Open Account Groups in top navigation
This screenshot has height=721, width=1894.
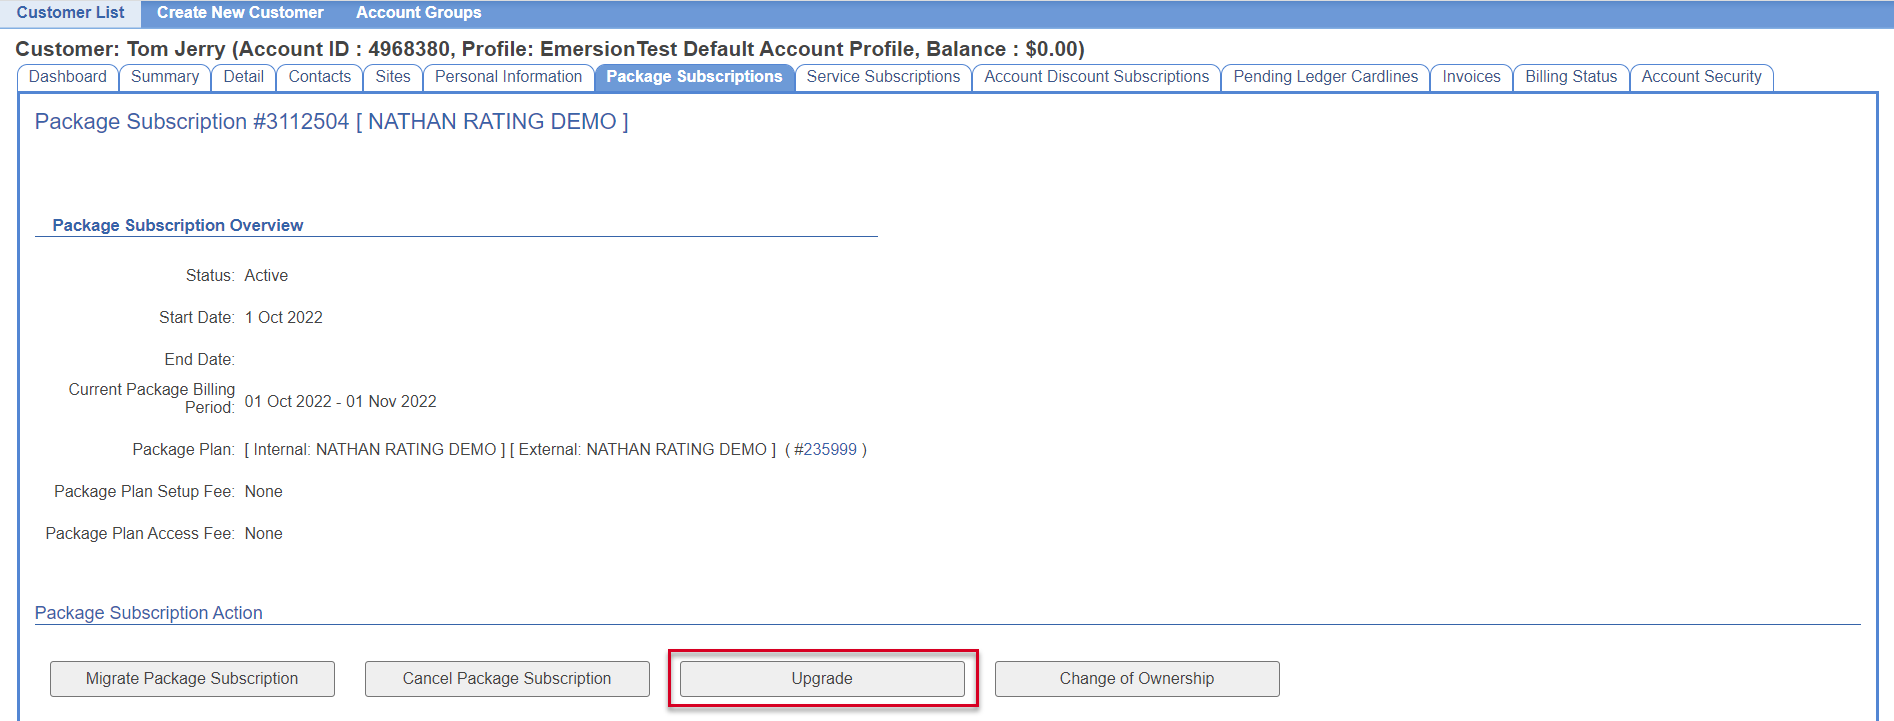pyautogui.click(x=418, y=13)
